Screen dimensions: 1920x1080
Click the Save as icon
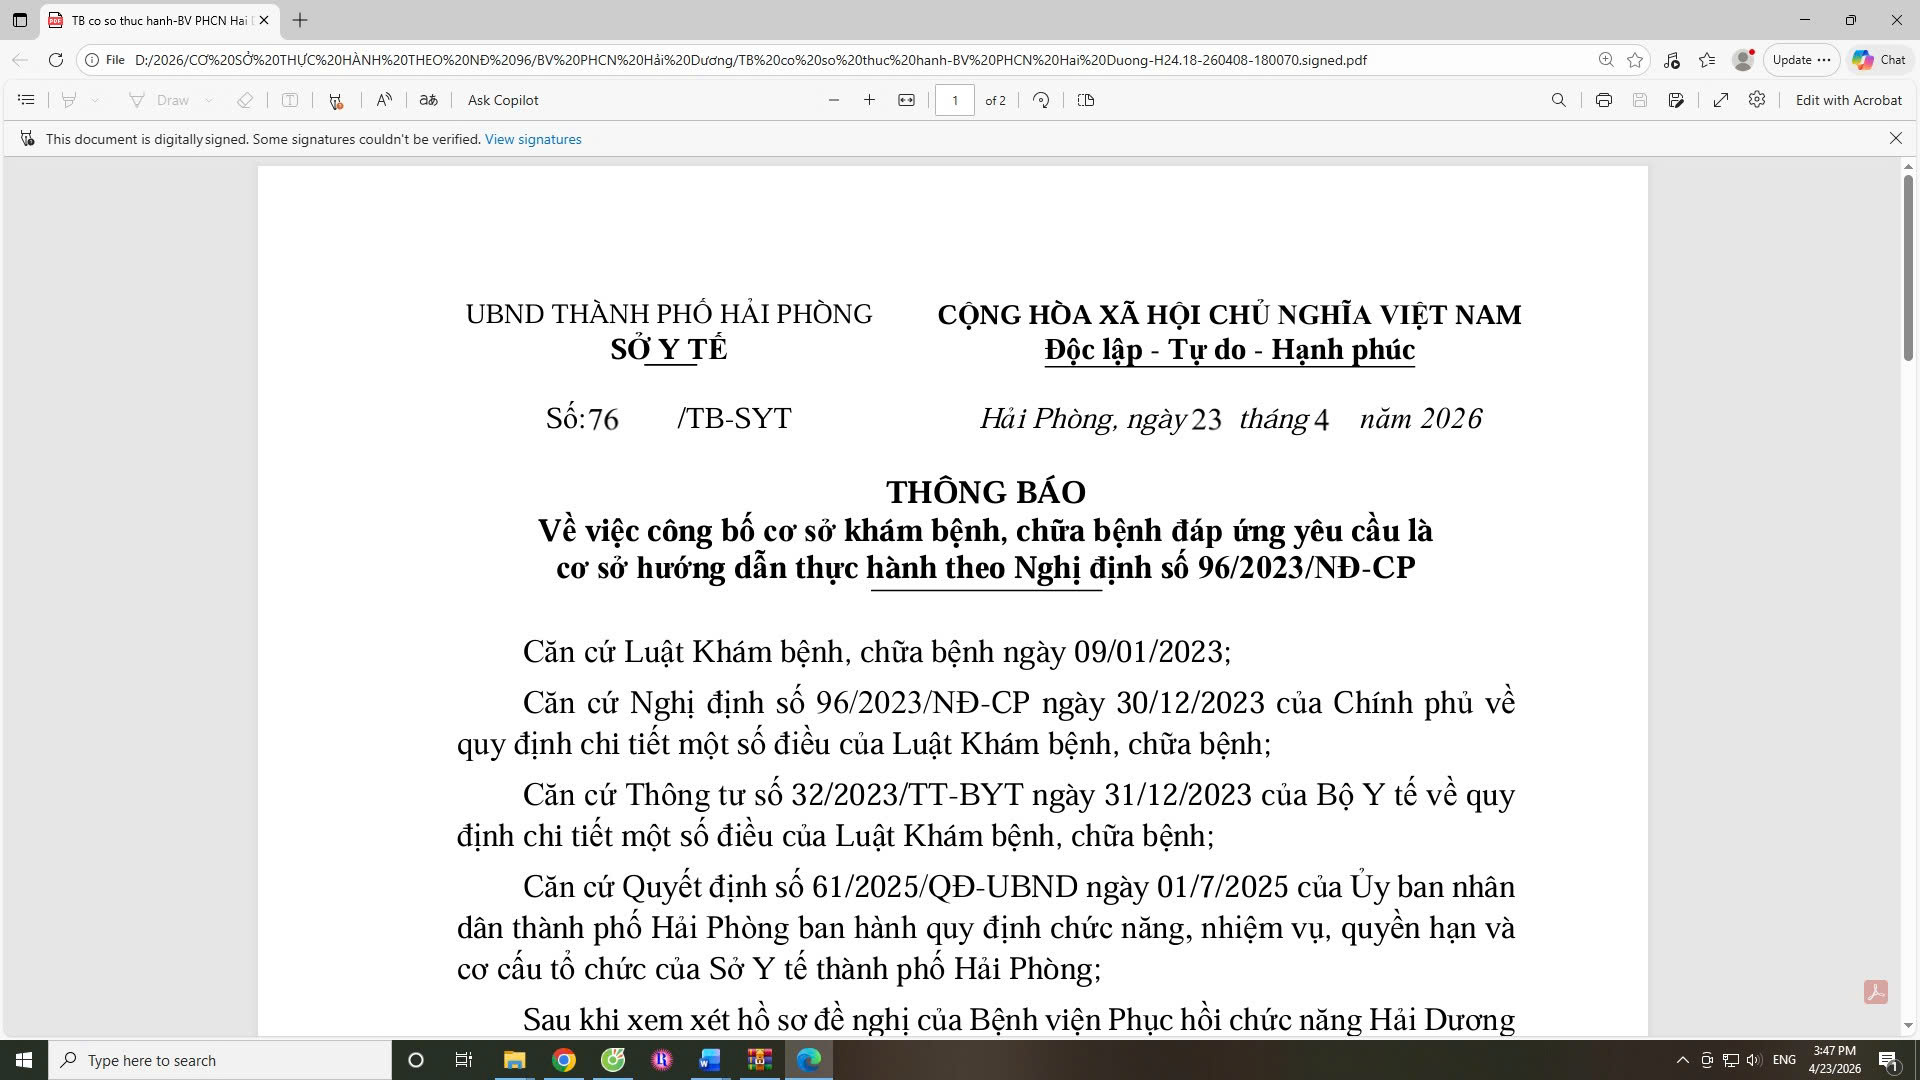(1676, 100)
